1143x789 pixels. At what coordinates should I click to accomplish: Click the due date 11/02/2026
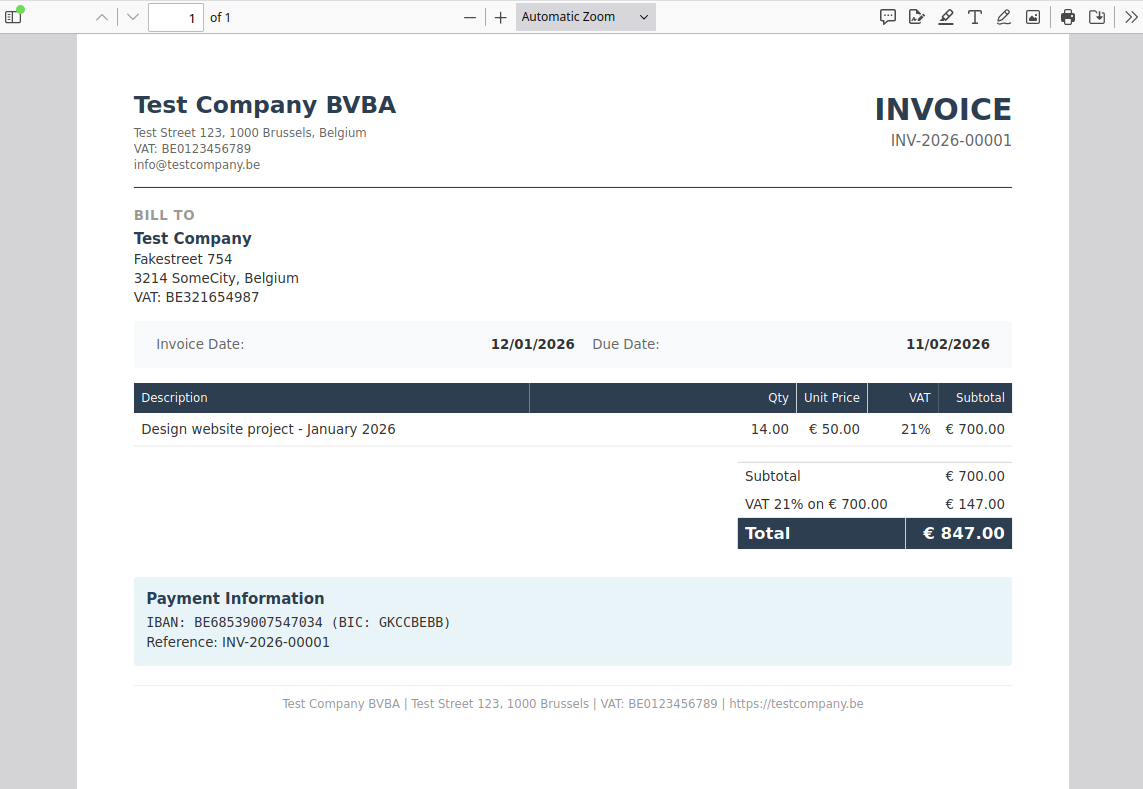tap(948, 344)
